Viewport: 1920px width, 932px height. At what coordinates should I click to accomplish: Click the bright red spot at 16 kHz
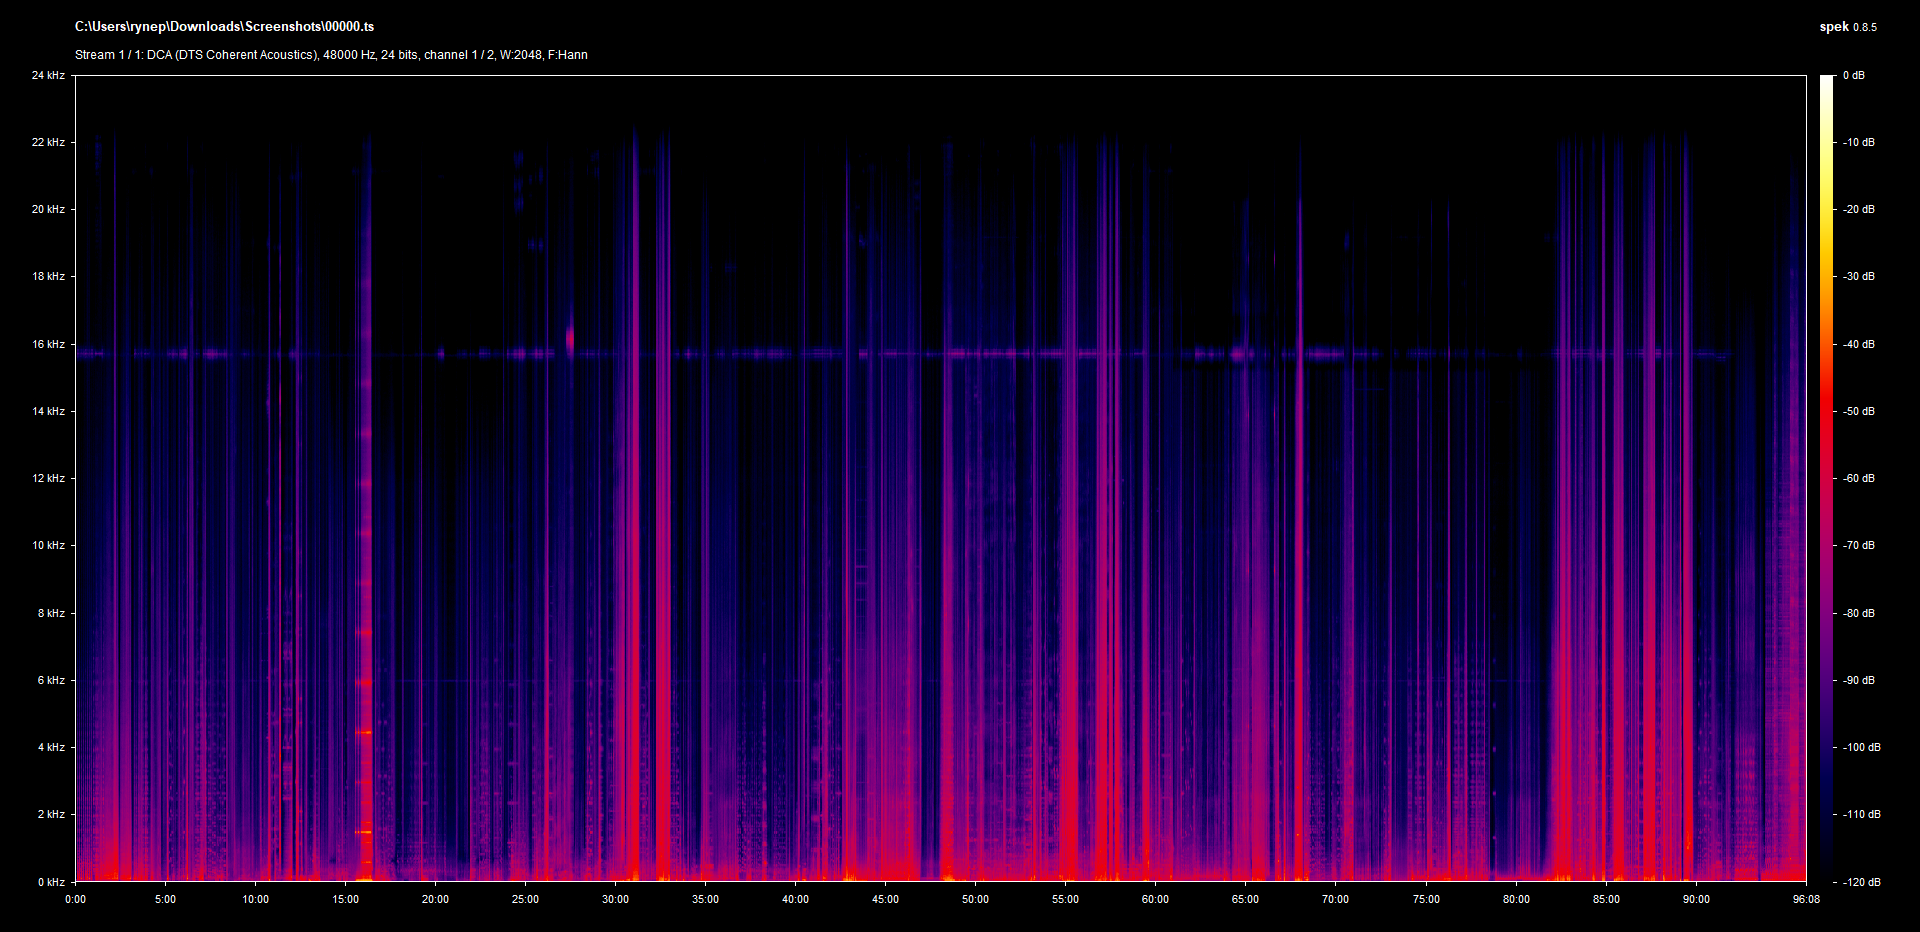(570, 340)
